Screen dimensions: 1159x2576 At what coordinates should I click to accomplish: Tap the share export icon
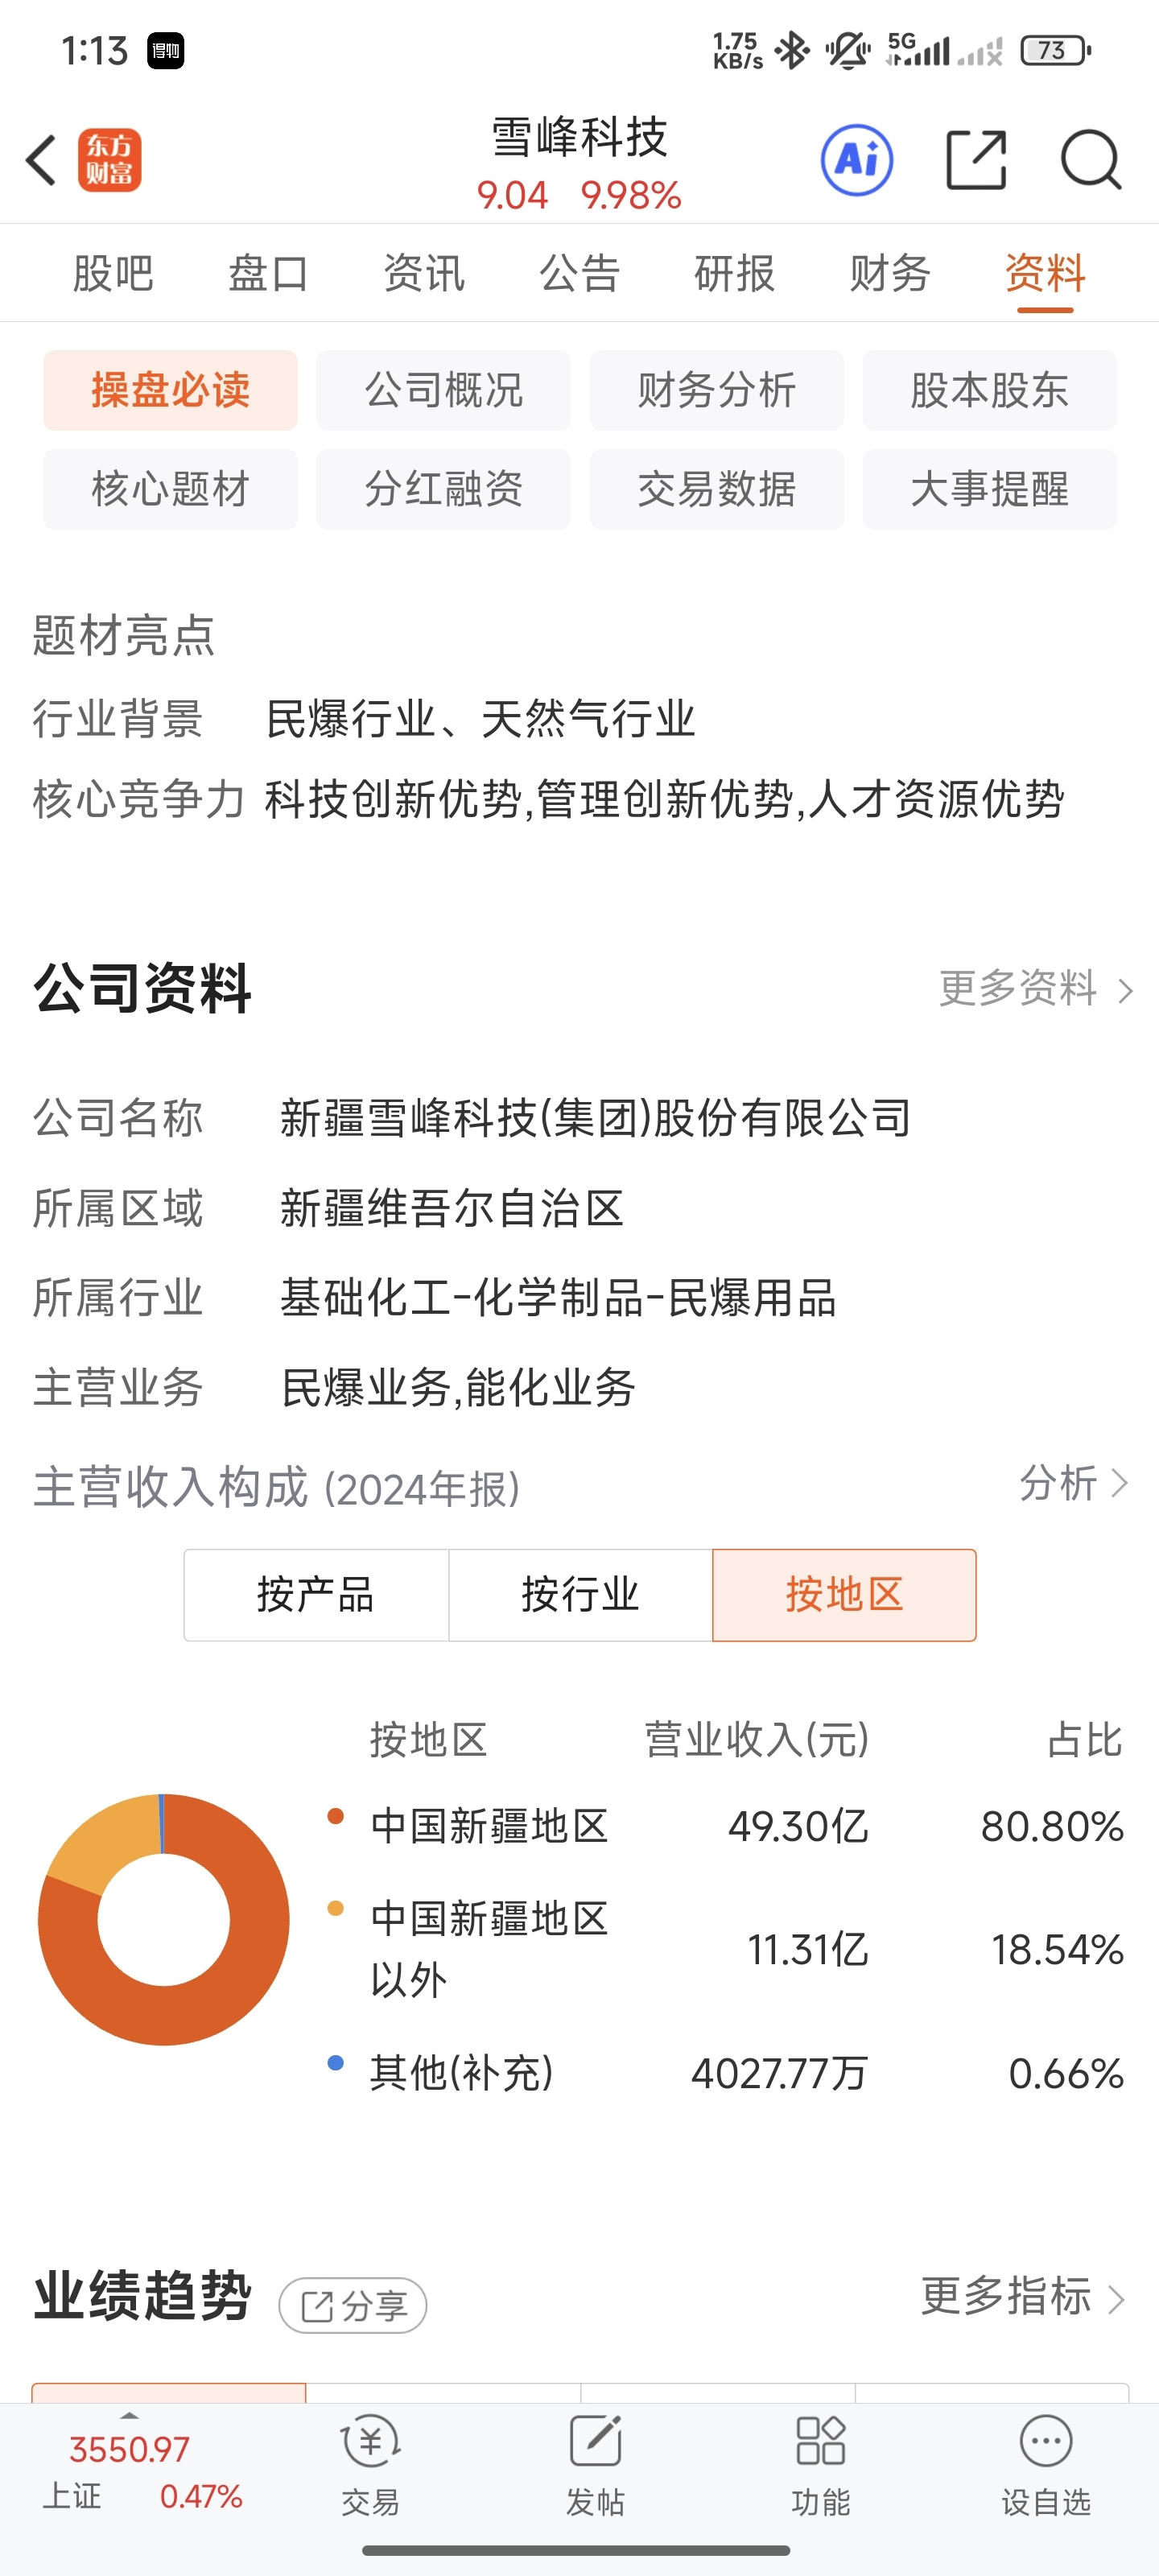tap(976, 160)
